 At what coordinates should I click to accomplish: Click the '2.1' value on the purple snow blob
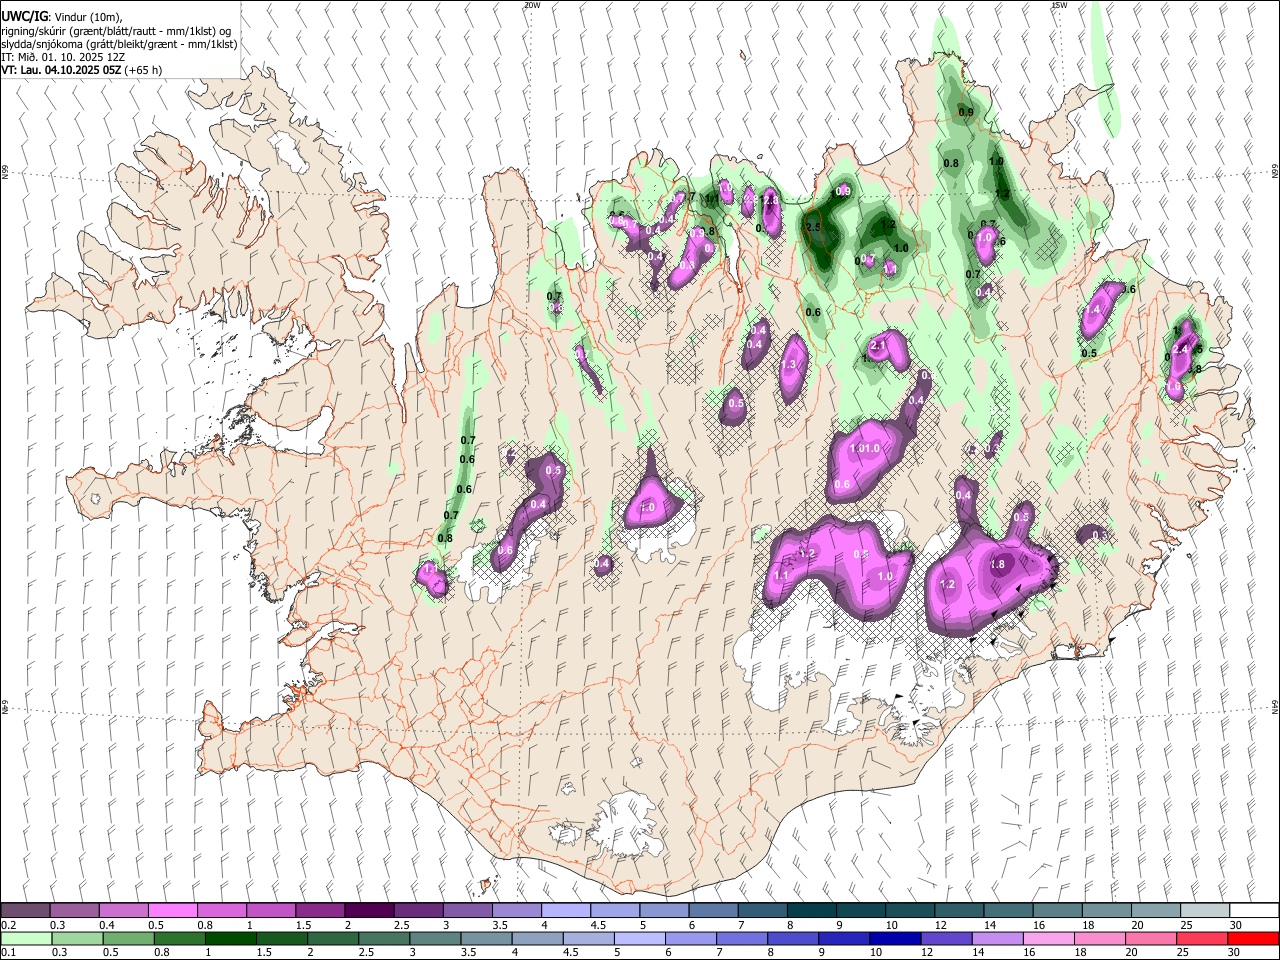879,345
